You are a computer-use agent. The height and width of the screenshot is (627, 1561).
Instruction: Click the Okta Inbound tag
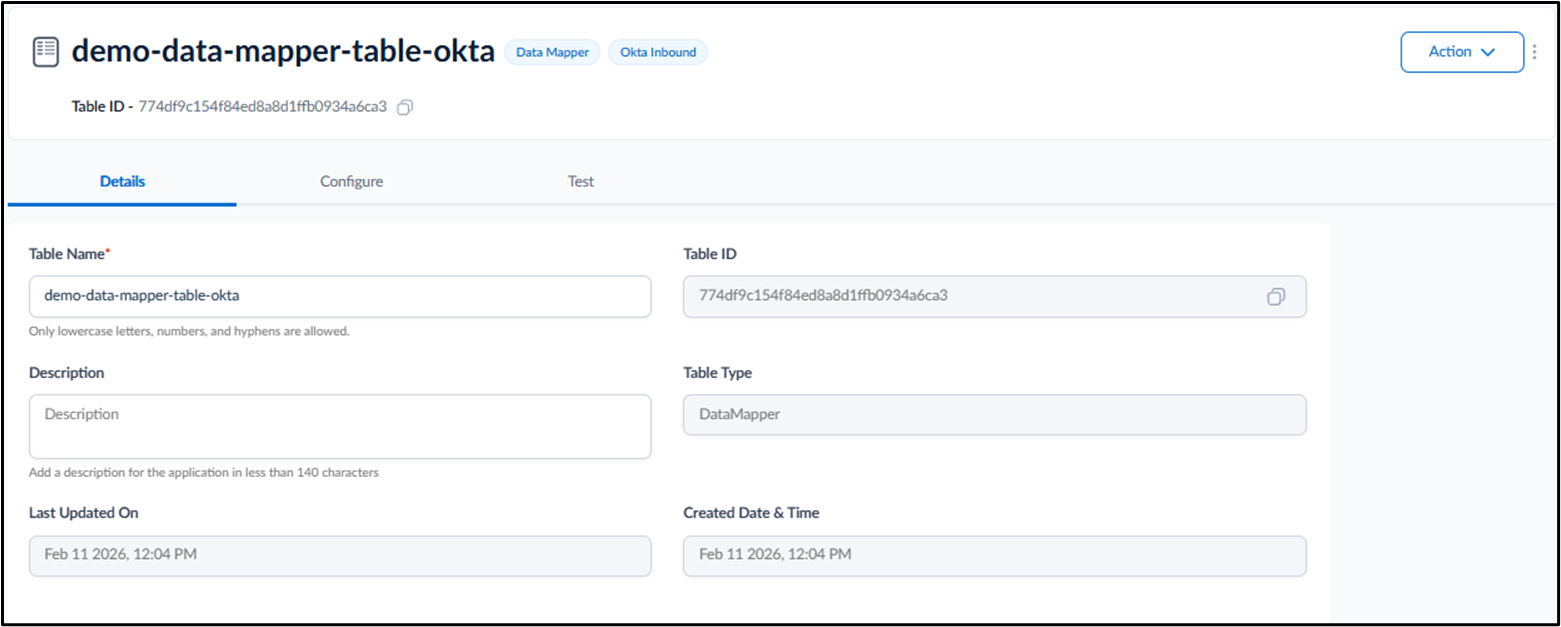point(658,52)
